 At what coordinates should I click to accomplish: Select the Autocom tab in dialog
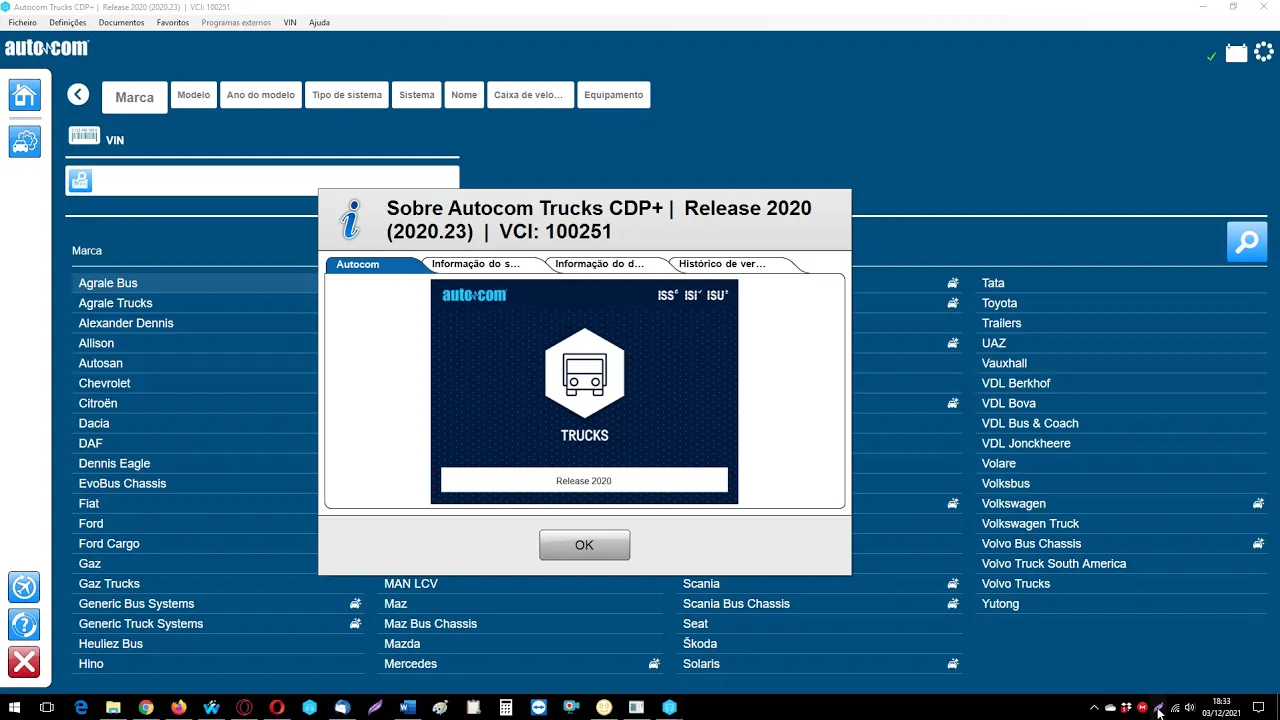pos(373,264)
